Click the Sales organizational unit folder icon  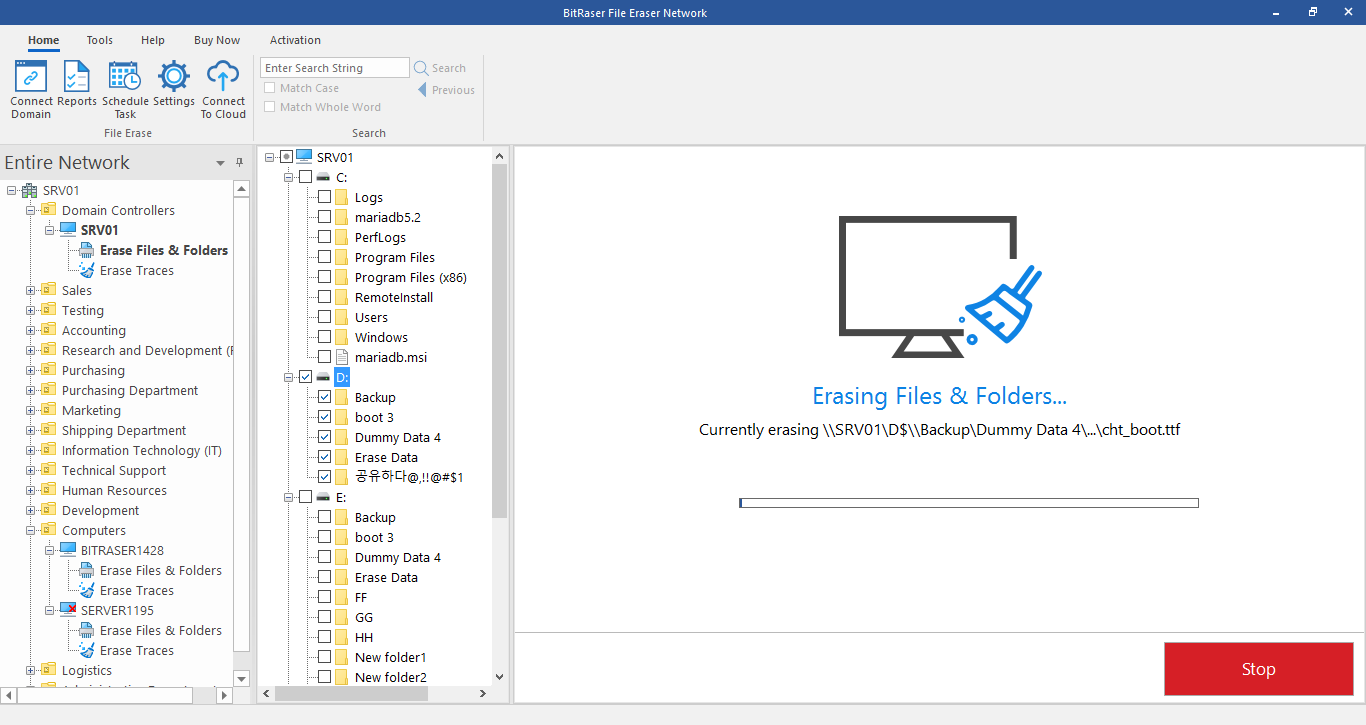[x=49, y=290]
